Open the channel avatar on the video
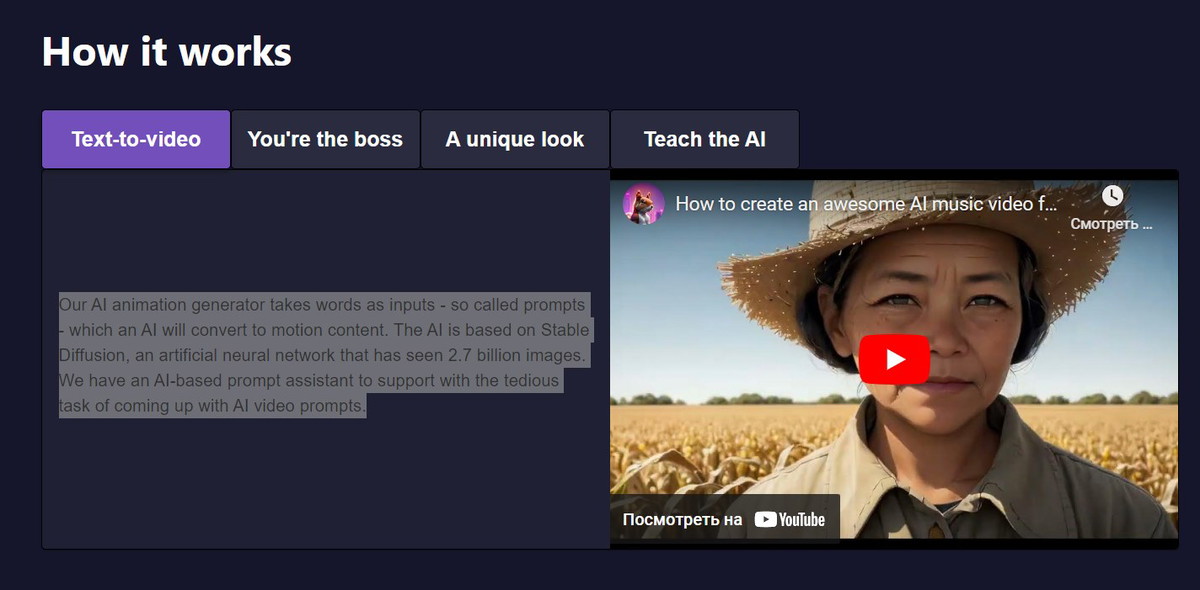 643,204
